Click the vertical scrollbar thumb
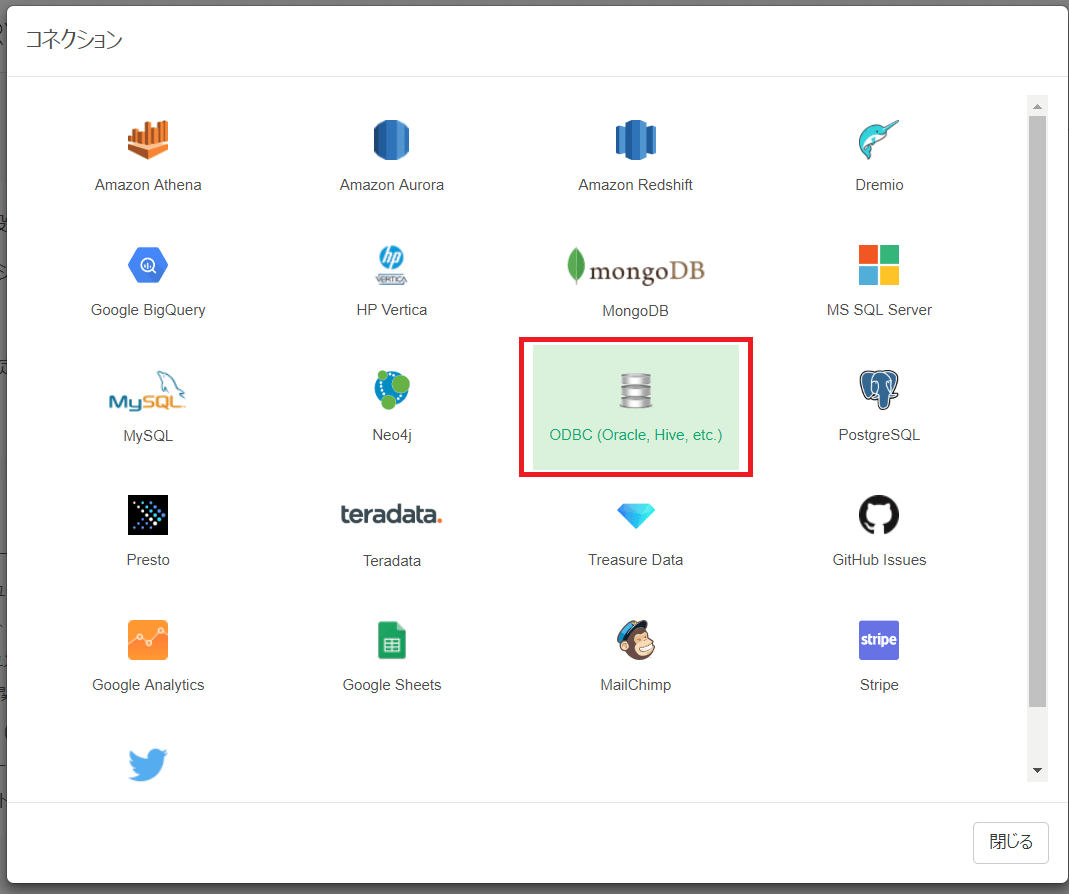This screenshot has height=894, width=1069. click(1037, 411)
